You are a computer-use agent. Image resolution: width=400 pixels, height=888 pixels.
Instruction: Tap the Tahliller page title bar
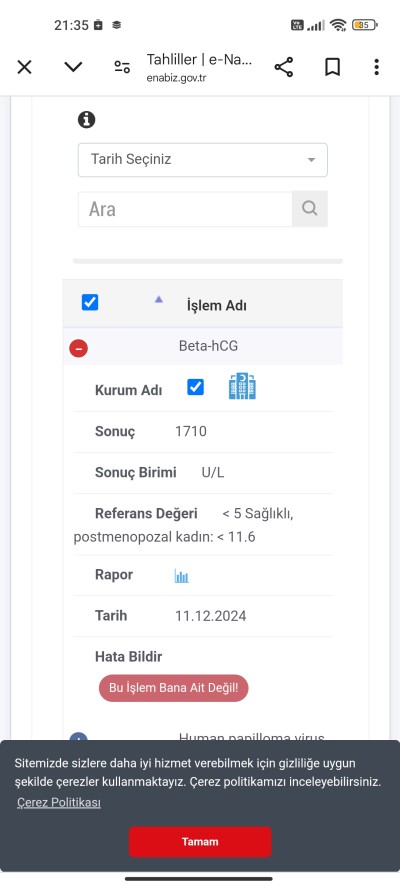[x=199, y=67]
